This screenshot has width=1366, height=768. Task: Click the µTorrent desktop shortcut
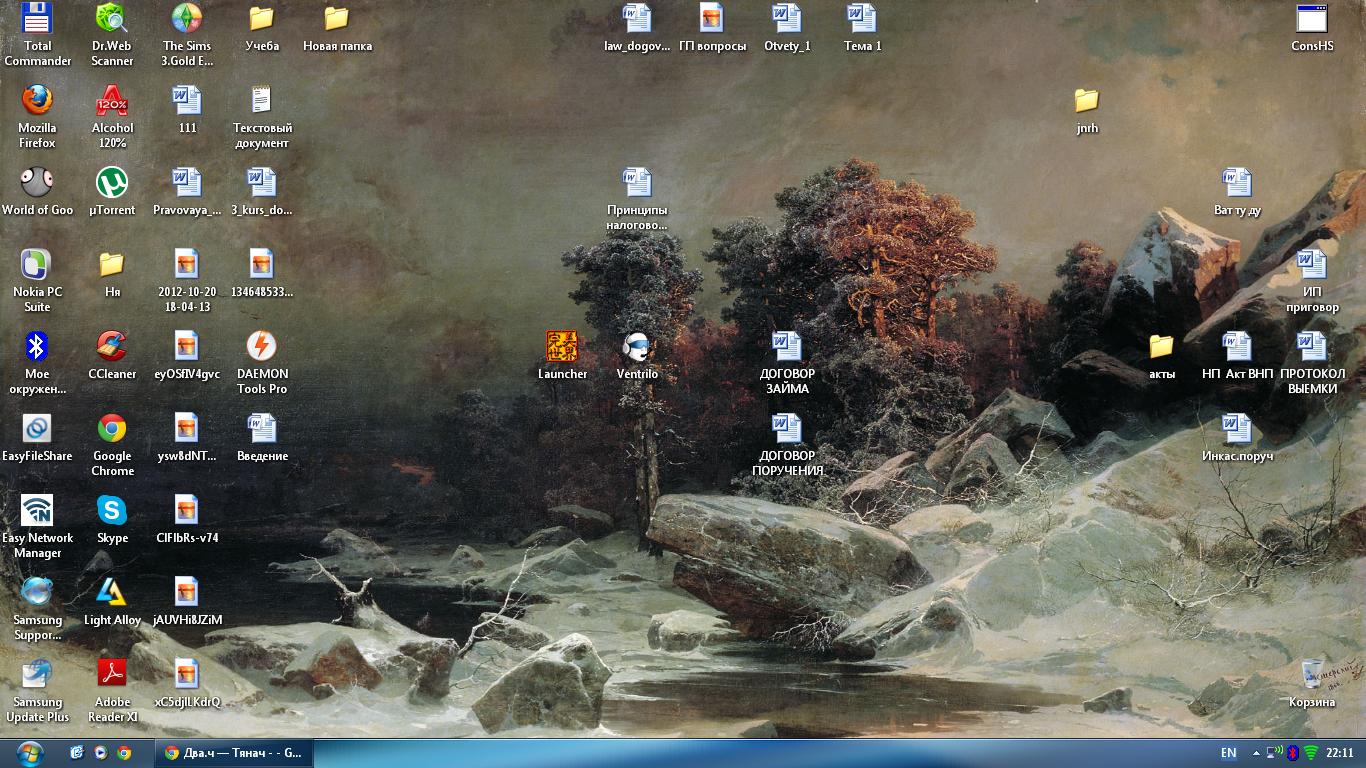pos(112,191)
